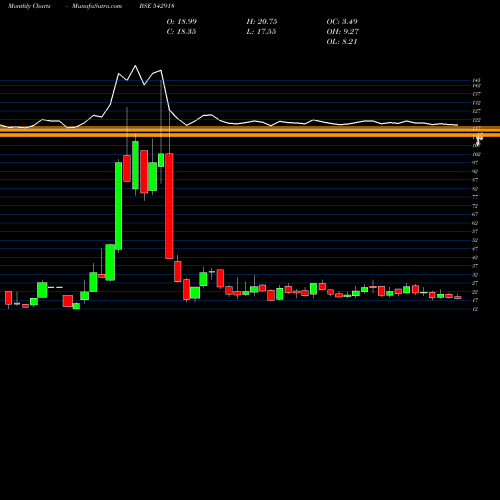The height and width of the screenshot is (500, 500).
Task: Select the 'Monthly Charts' title text
Action: pos(29,6)
